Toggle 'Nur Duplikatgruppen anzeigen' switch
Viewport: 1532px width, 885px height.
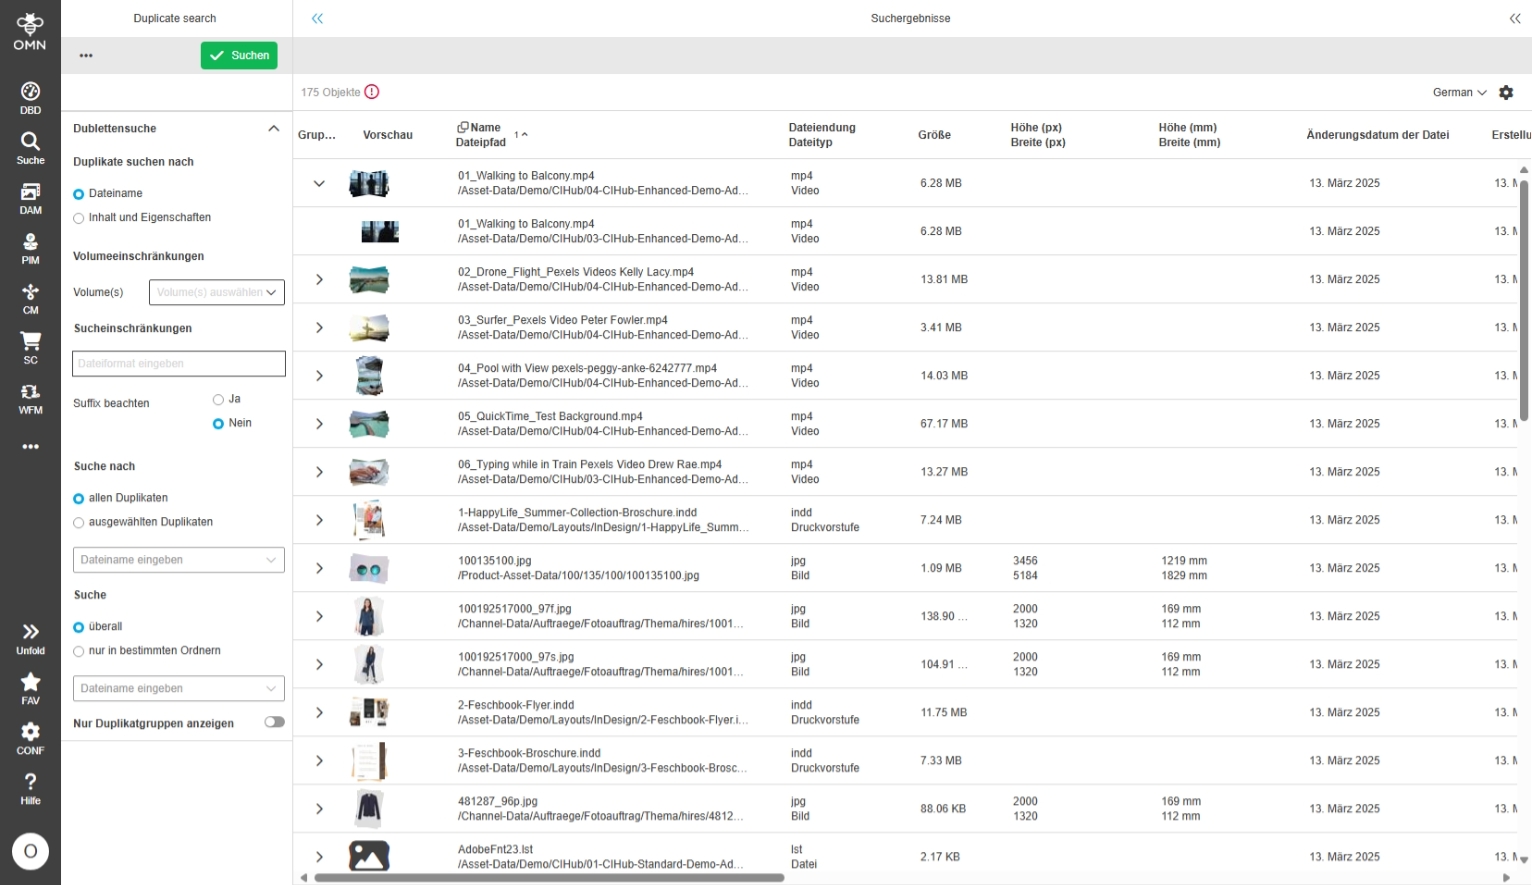pos(274,722)
